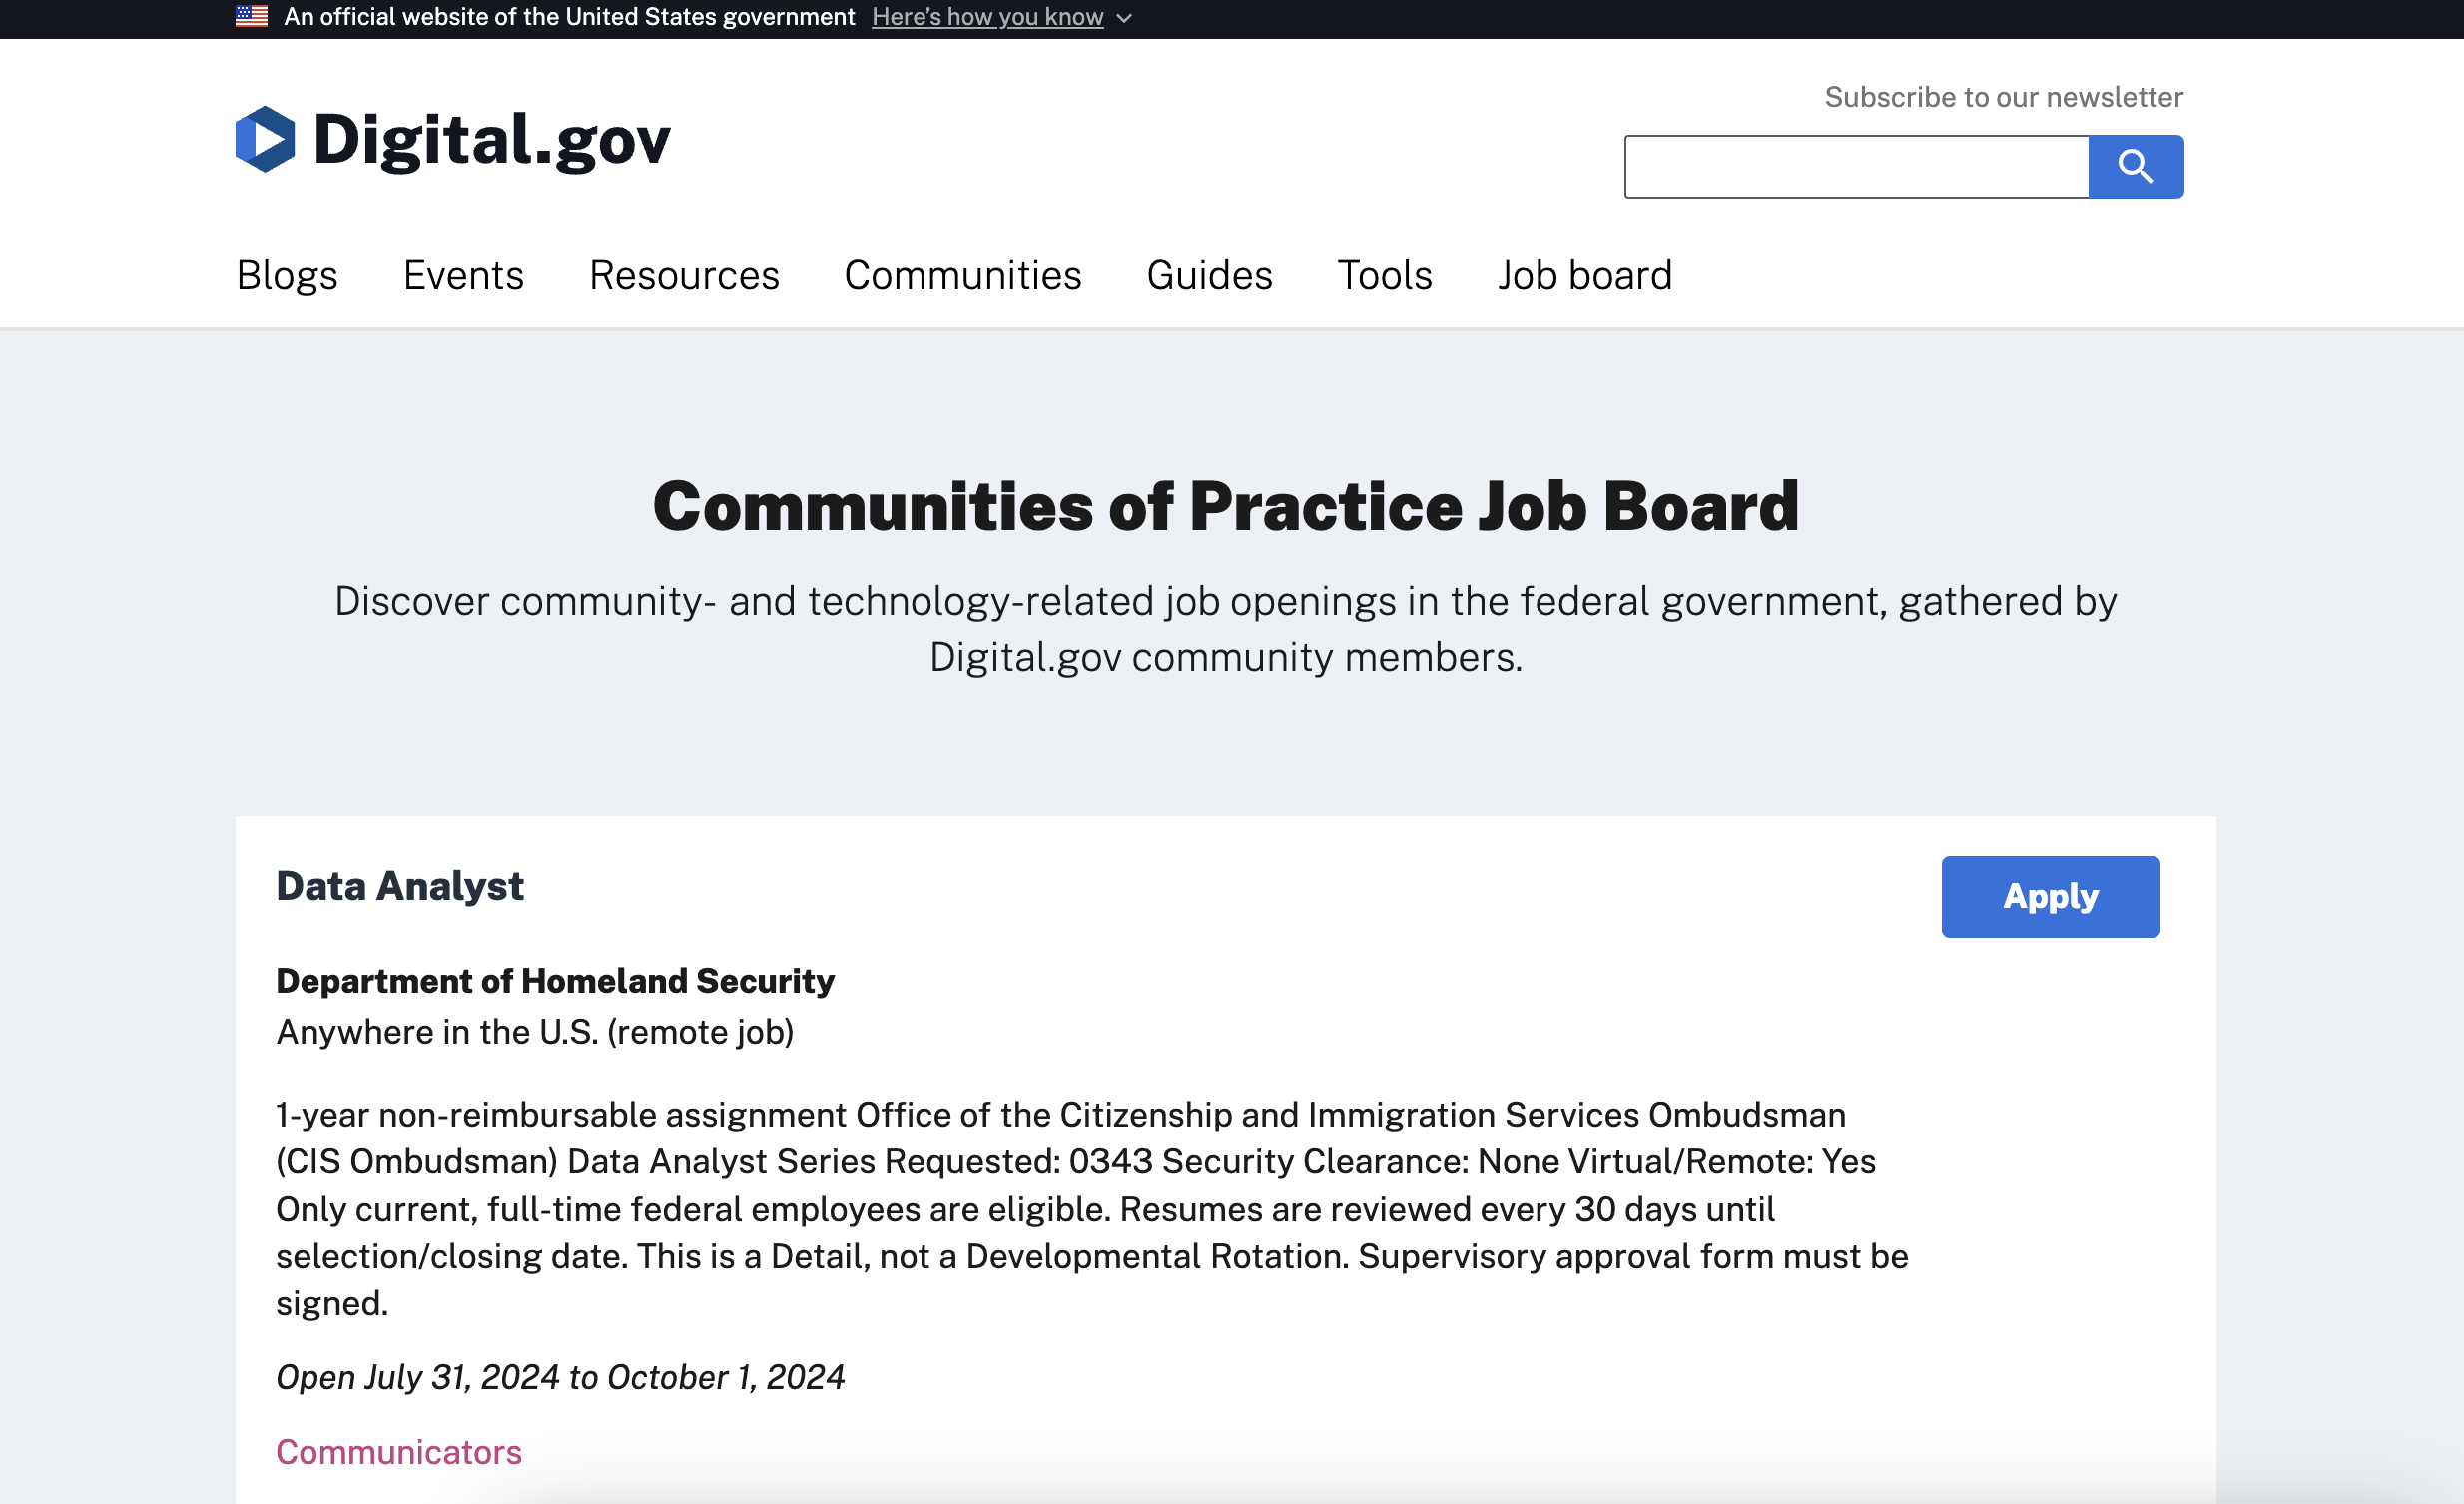Open the Resources navigation item

[684, 275]
